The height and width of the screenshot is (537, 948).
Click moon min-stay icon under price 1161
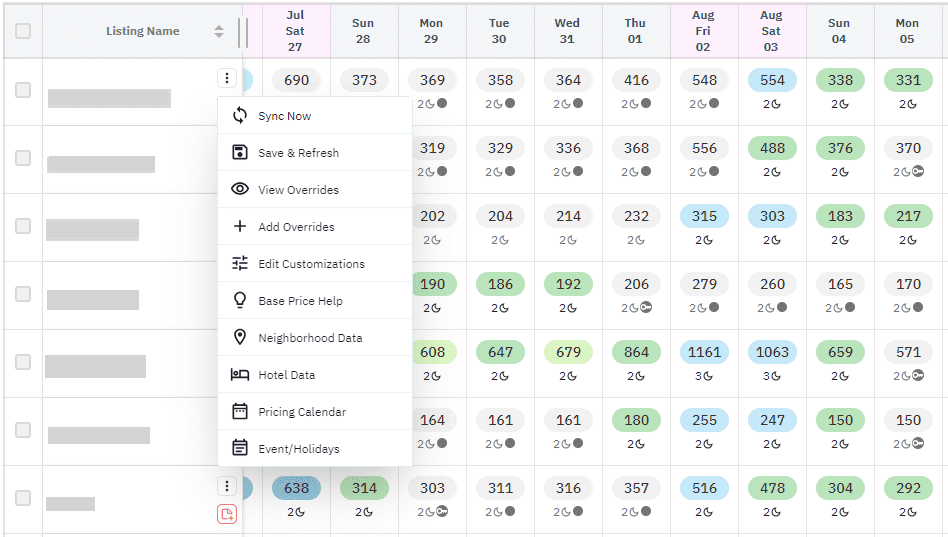tap(708, 376)
